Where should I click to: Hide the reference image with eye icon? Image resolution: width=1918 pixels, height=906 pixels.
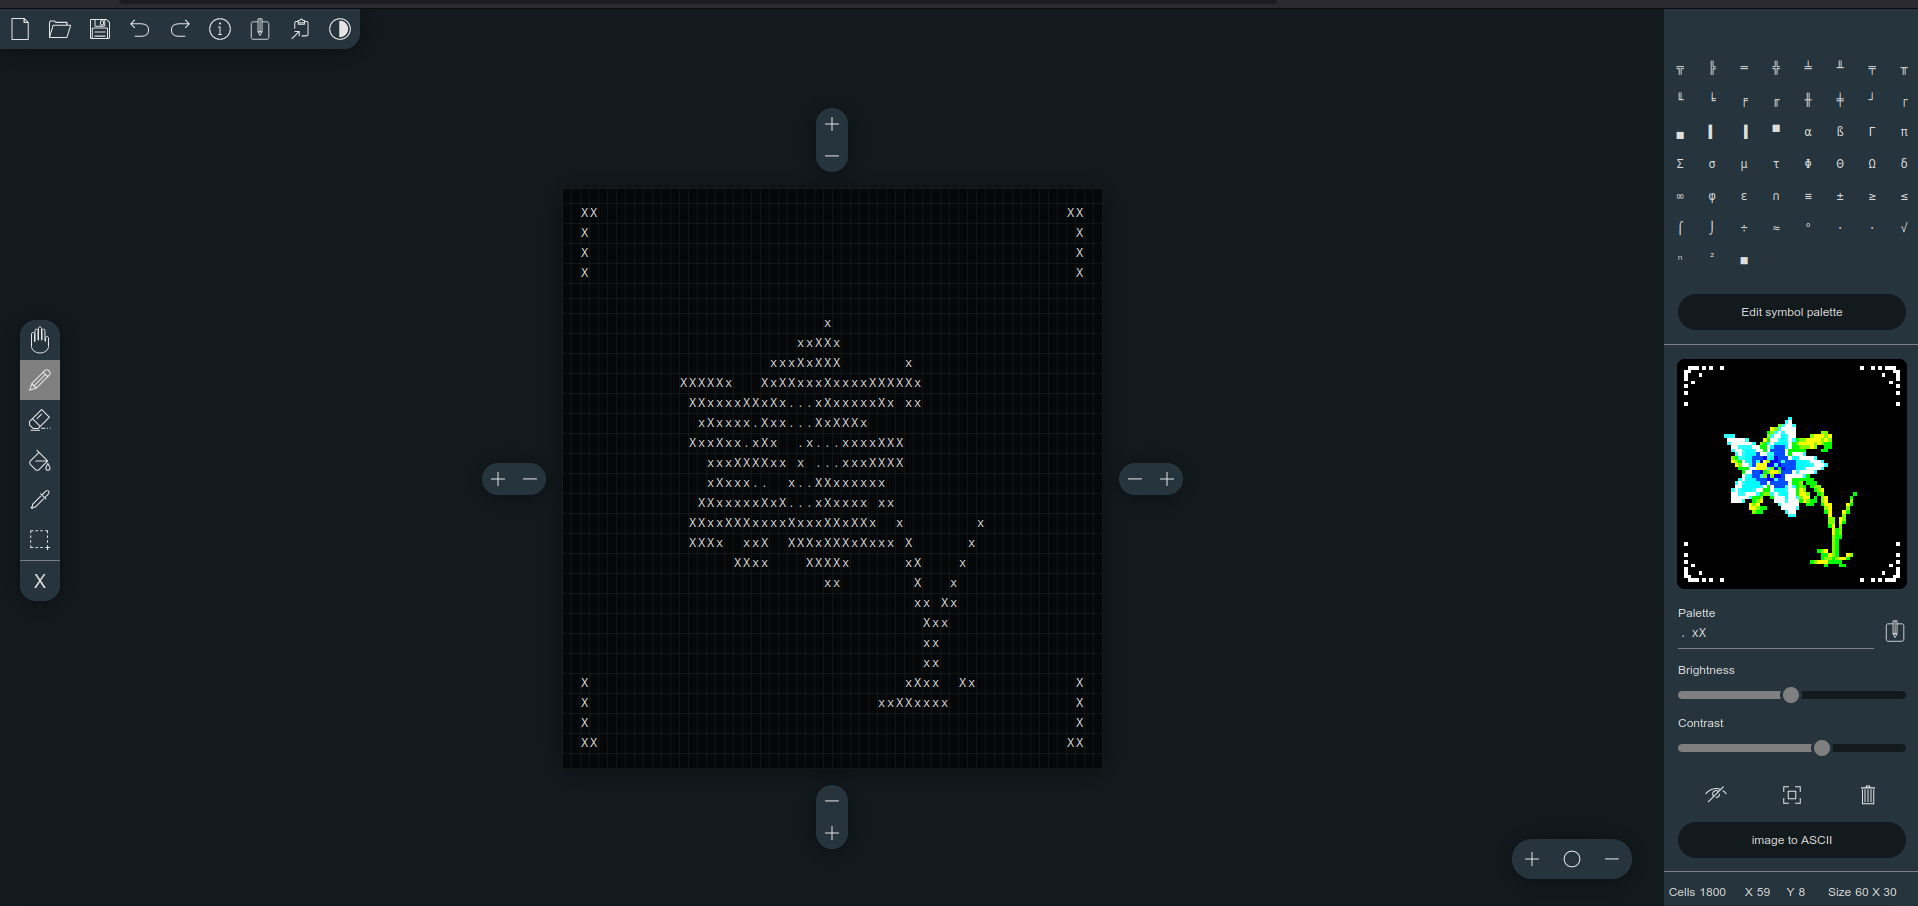coord(1715,795)
